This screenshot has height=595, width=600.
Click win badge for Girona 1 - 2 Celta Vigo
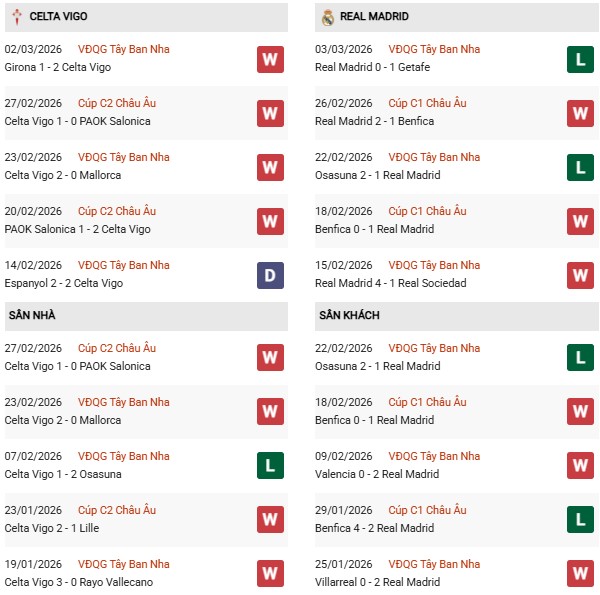click(270, 59)
